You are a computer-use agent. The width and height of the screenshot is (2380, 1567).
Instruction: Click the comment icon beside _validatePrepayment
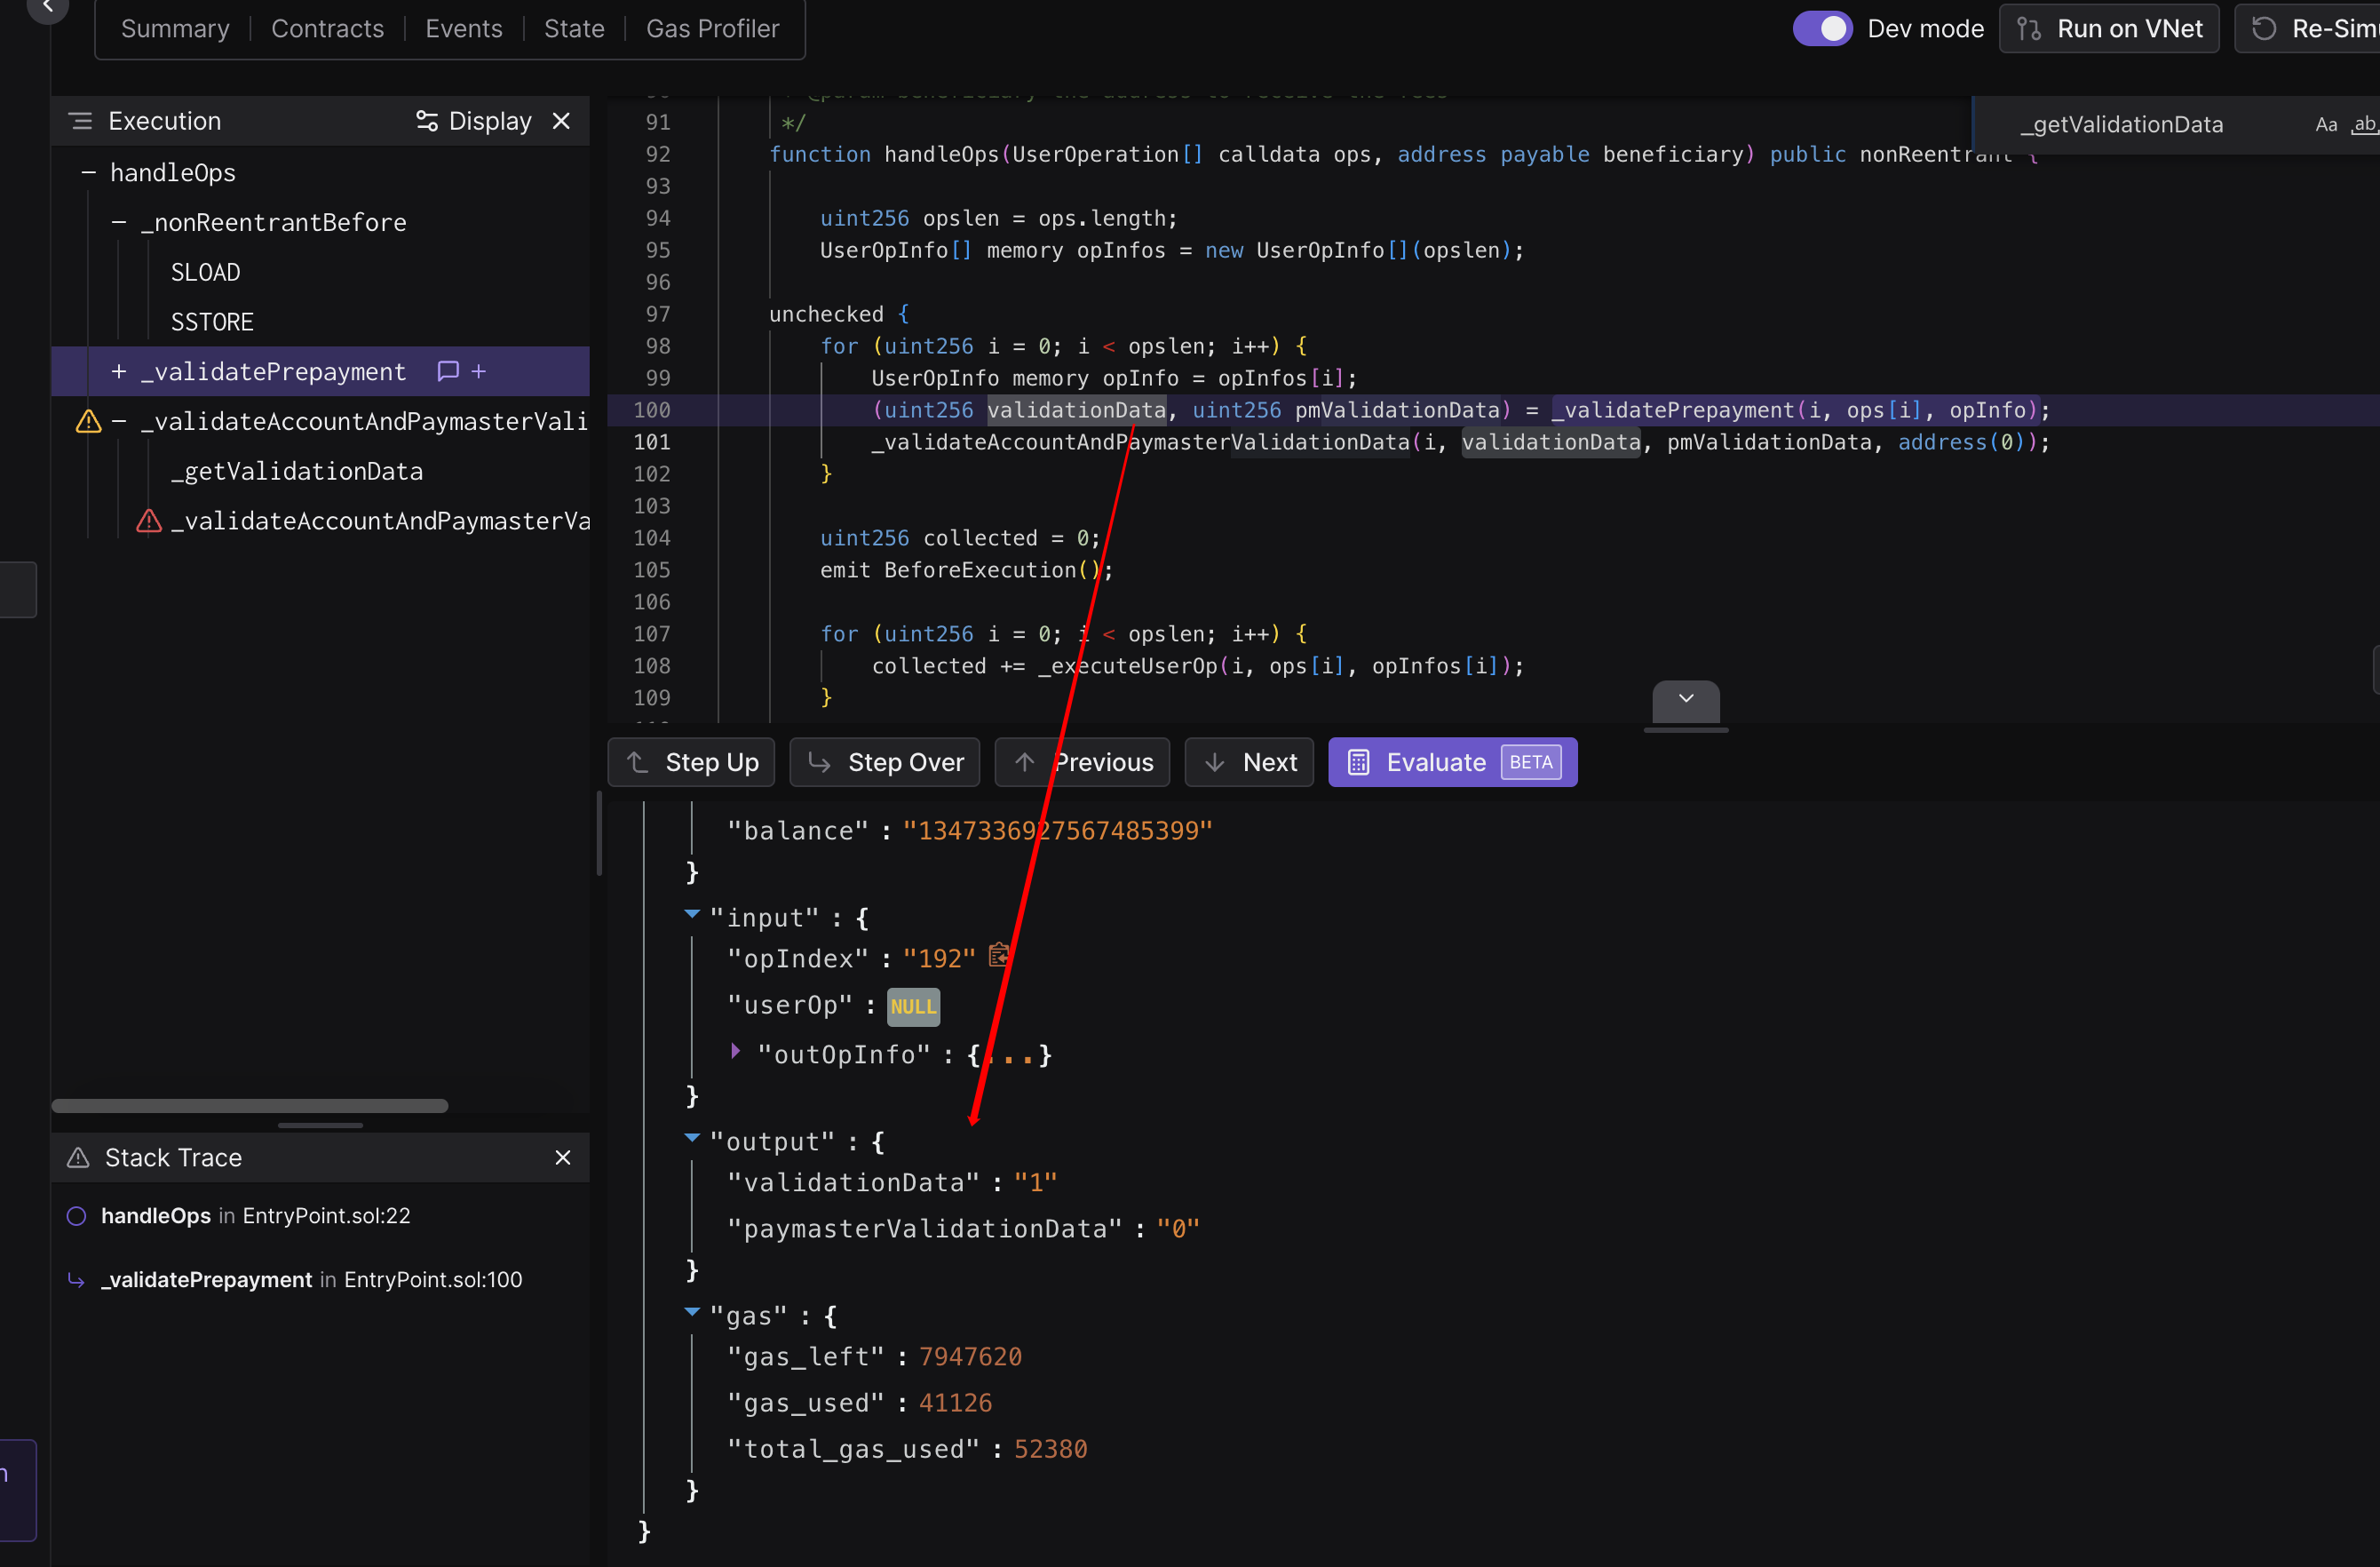pos(448,371)
